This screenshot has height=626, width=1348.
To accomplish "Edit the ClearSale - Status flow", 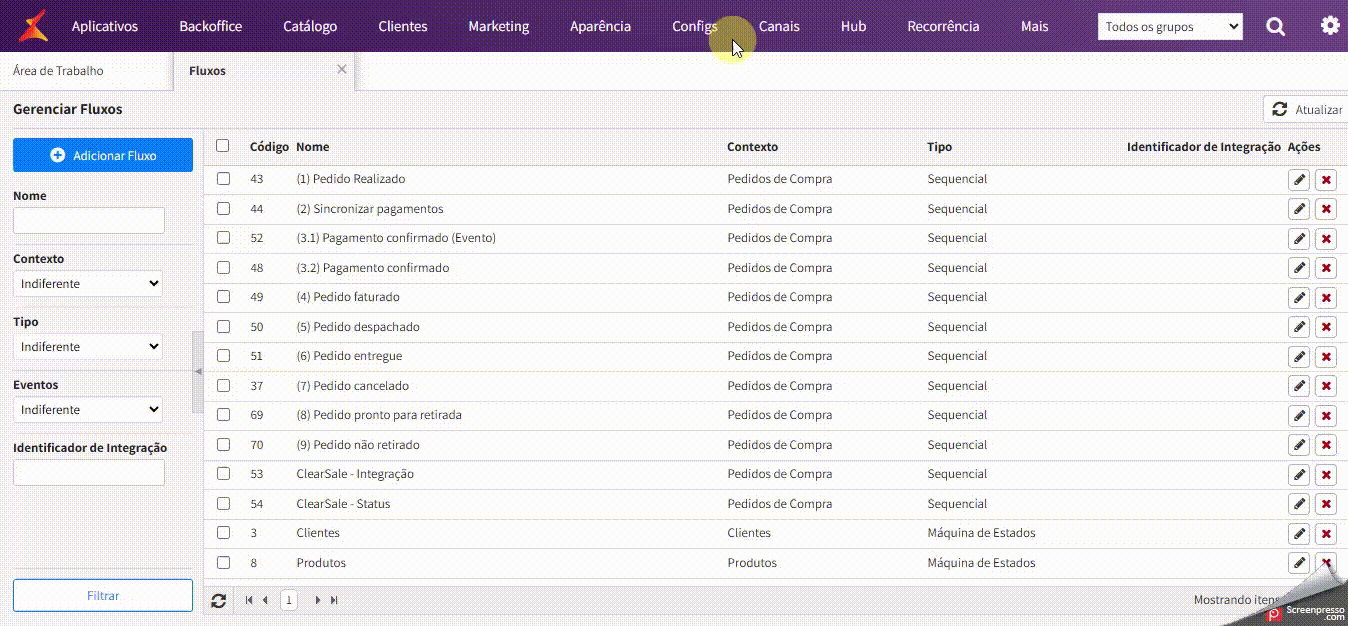I will point(1299,504).
